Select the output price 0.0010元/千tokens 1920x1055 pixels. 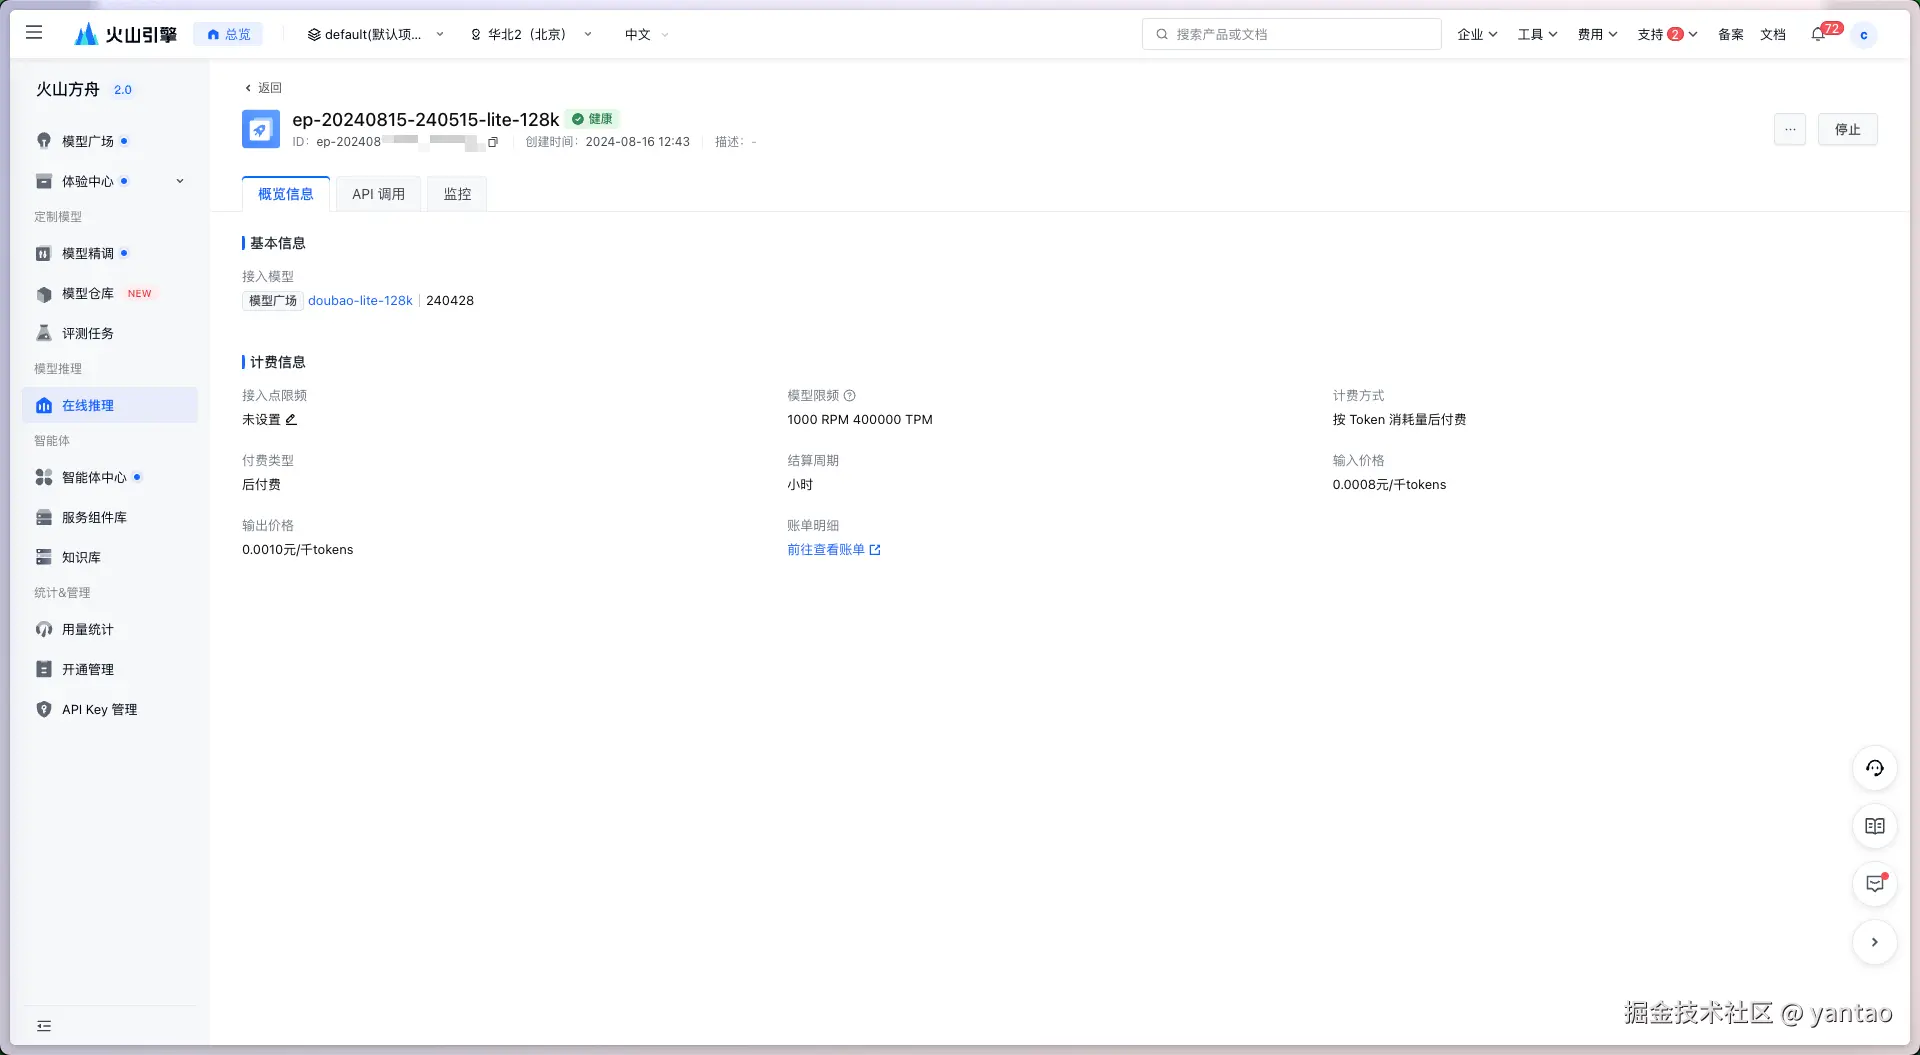(x=298, y=550)
